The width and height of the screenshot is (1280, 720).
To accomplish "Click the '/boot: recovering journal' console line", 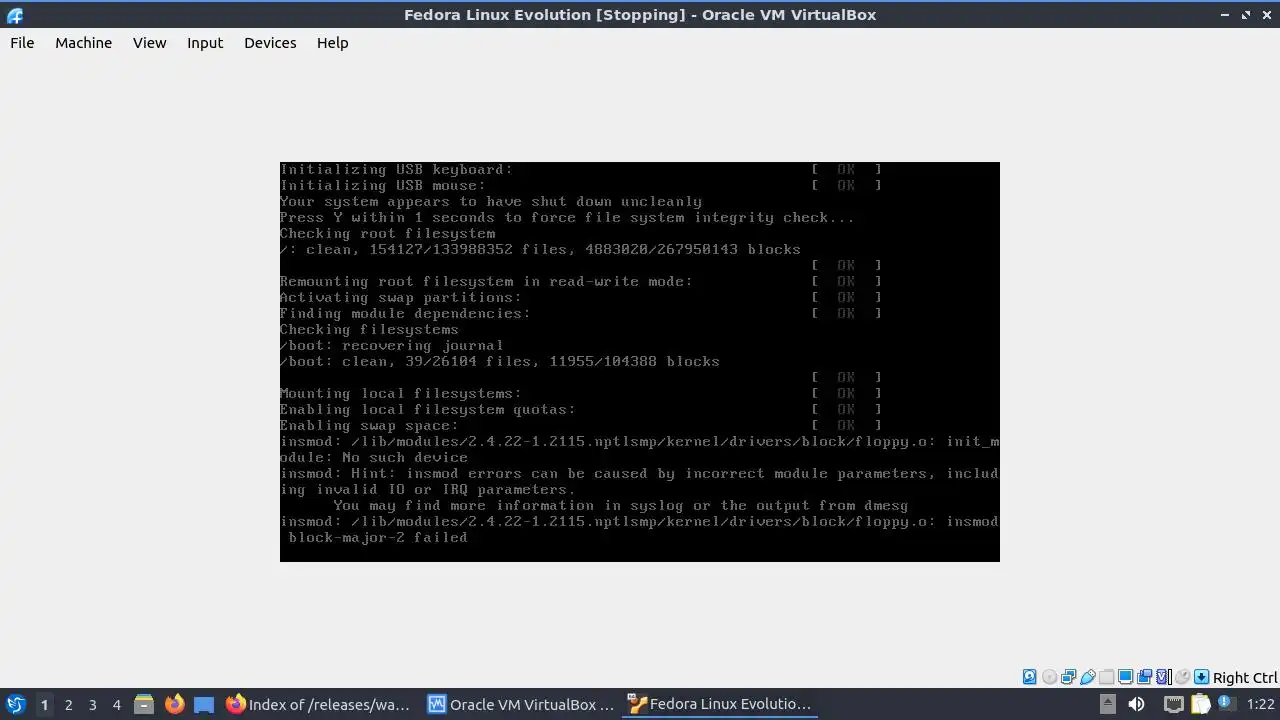I will (x=392, y=345).
